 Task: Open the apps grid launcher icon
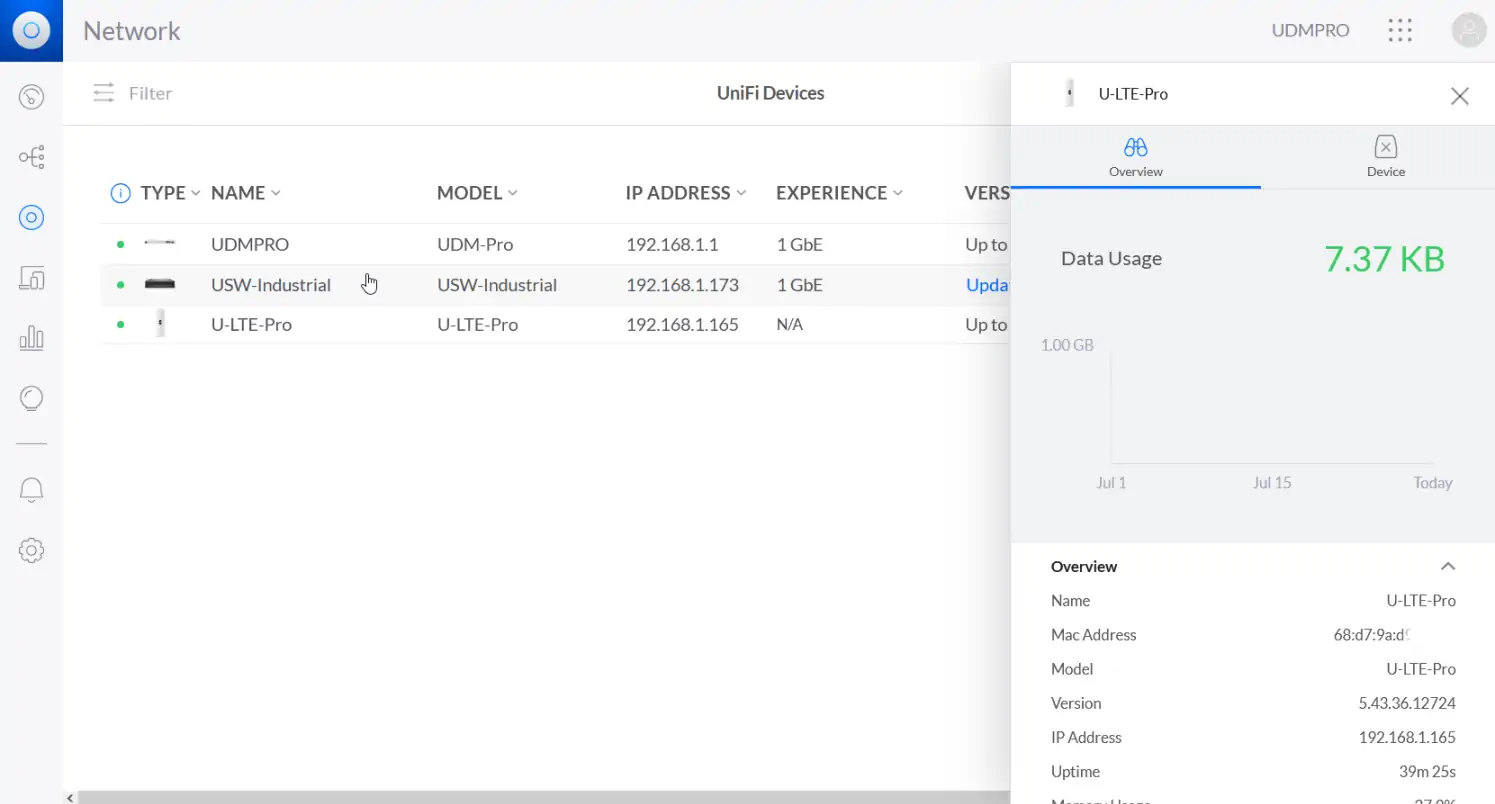[x=1400, y=31]
